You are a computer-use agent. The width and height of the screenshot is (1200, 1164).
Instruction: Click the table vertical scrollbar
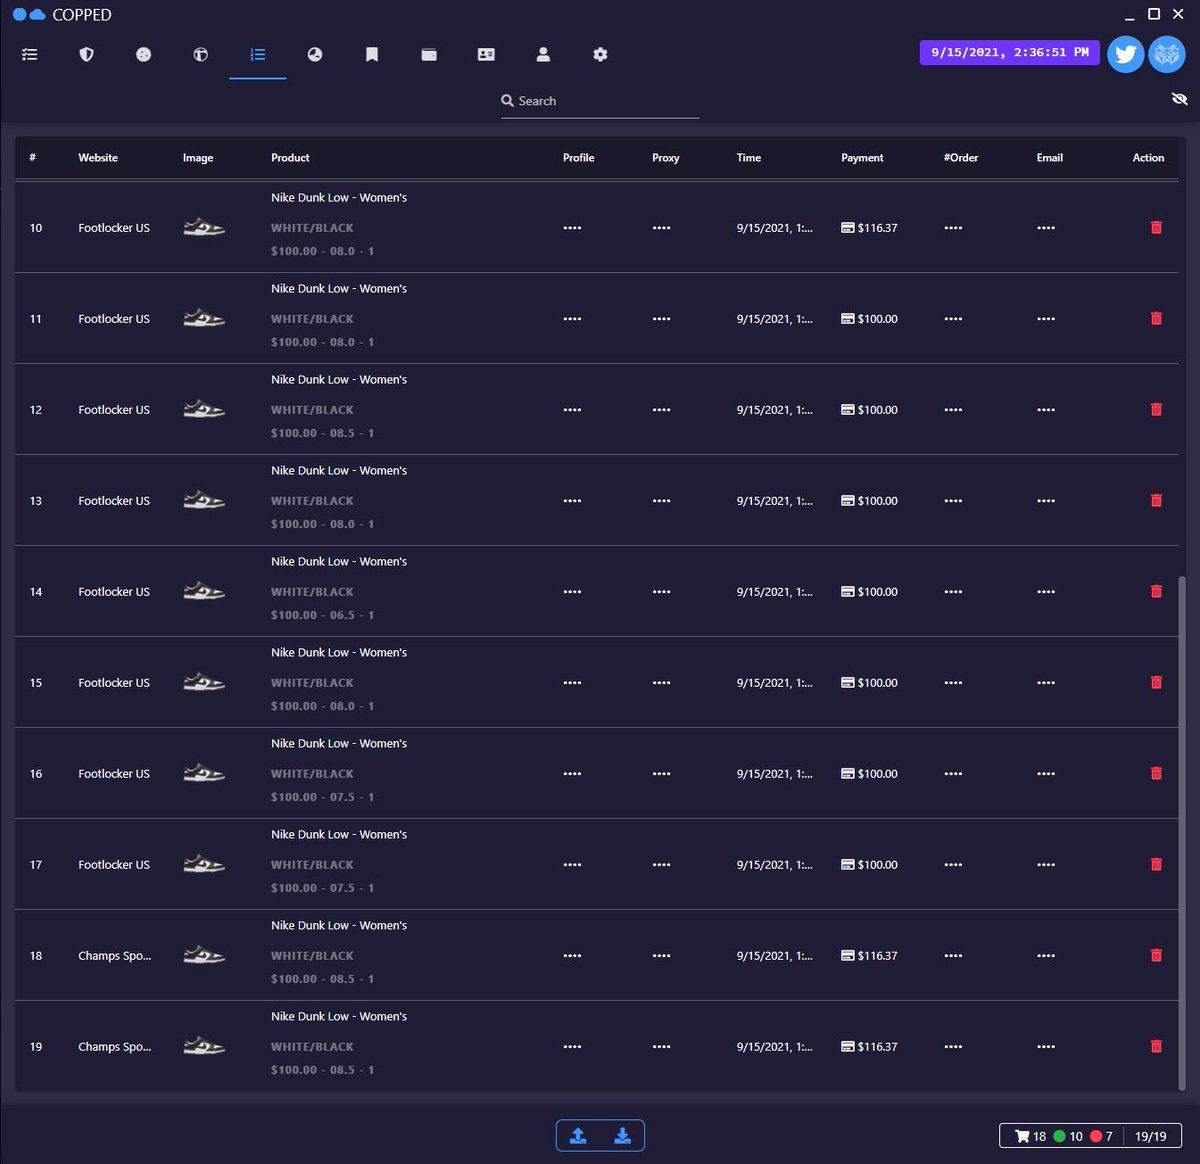pos(1184,832)
